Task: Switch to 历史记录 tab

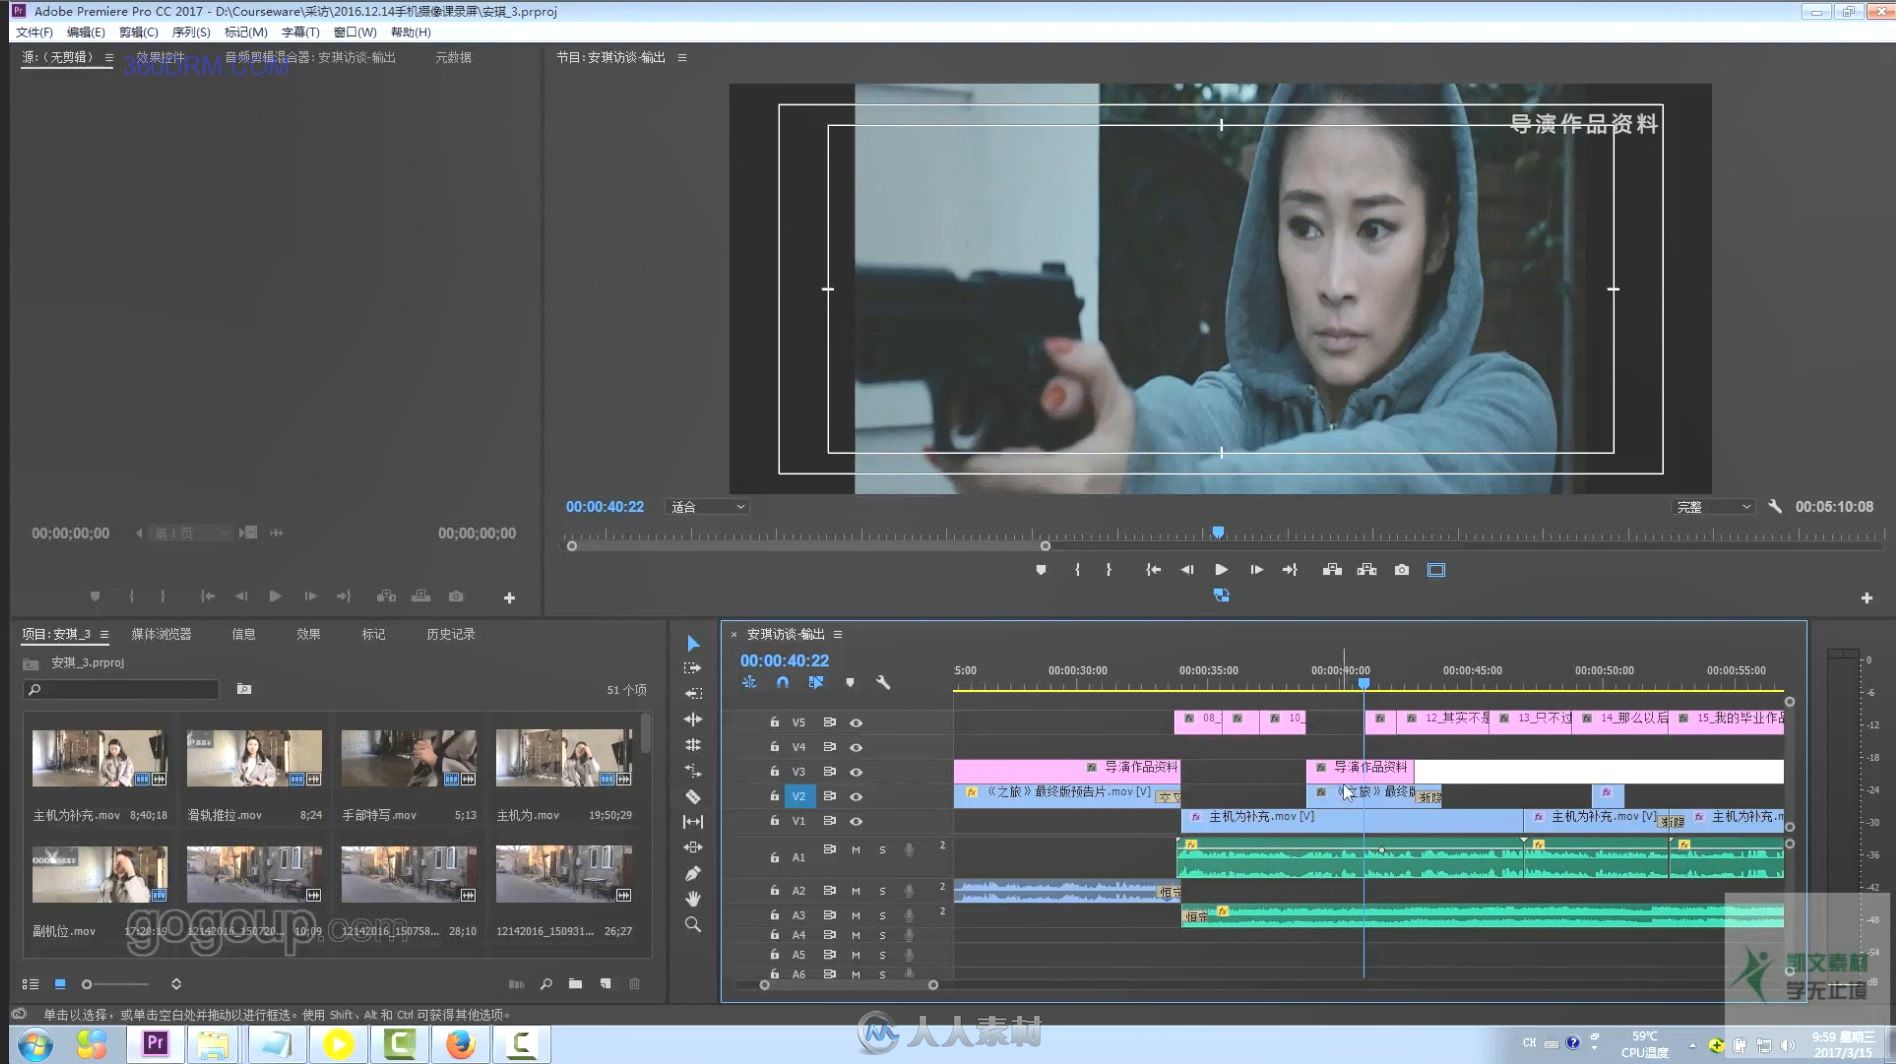Action: 450,634
